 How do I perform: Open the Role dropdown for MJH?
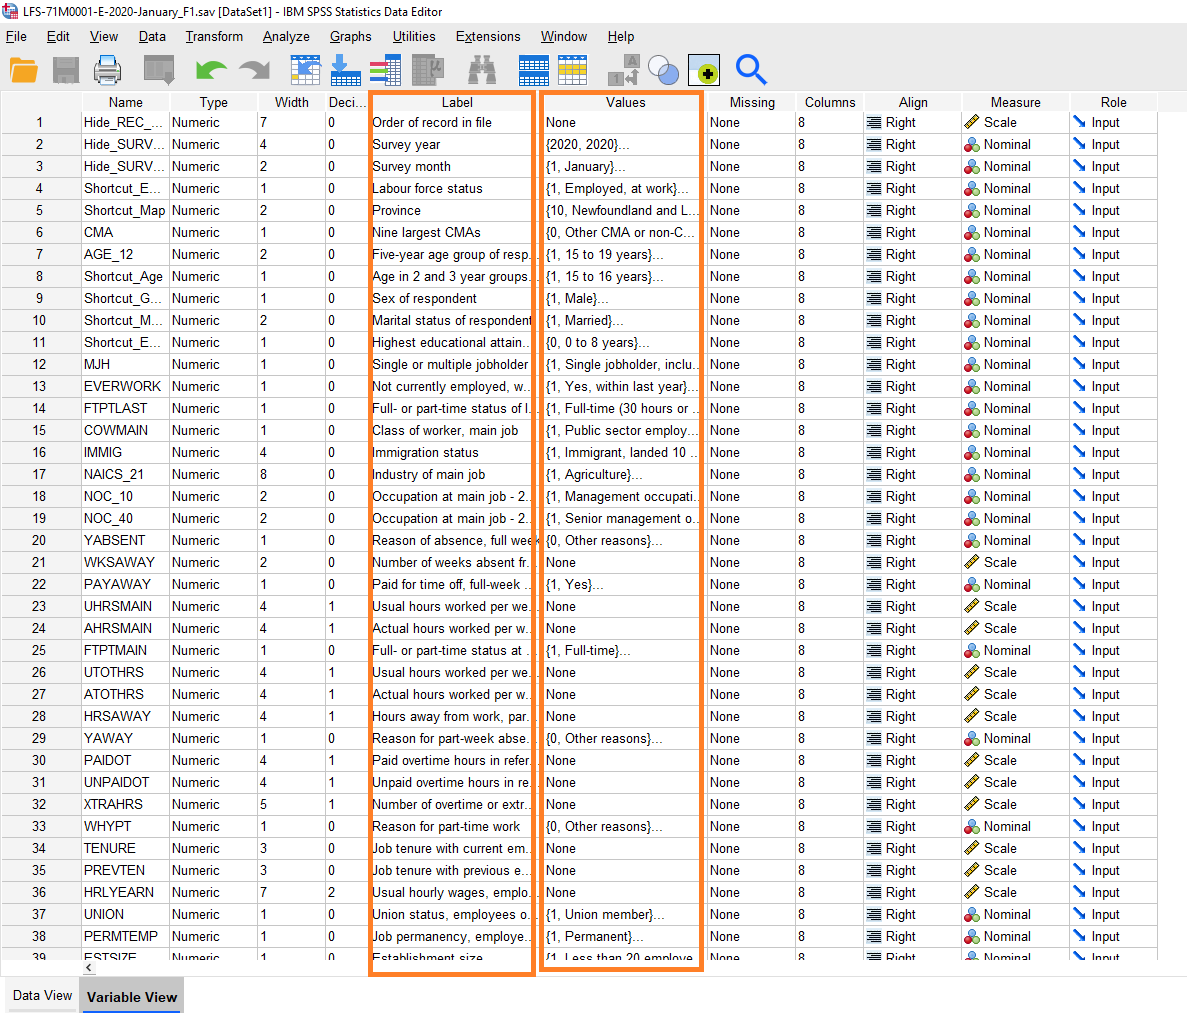pos(1112,364)
